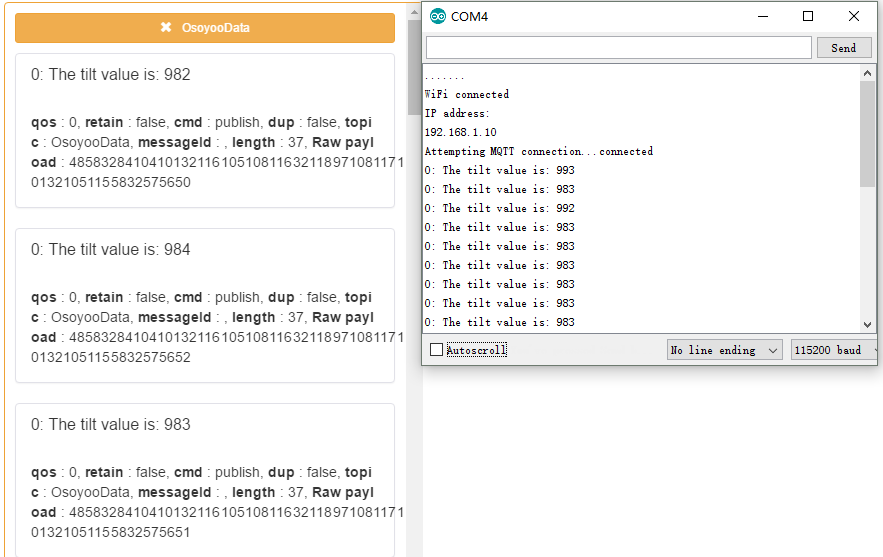The height and width of the screenshot is (557, 883).
Task: Click the X icon beside OsoyooData
Action: 166,27
